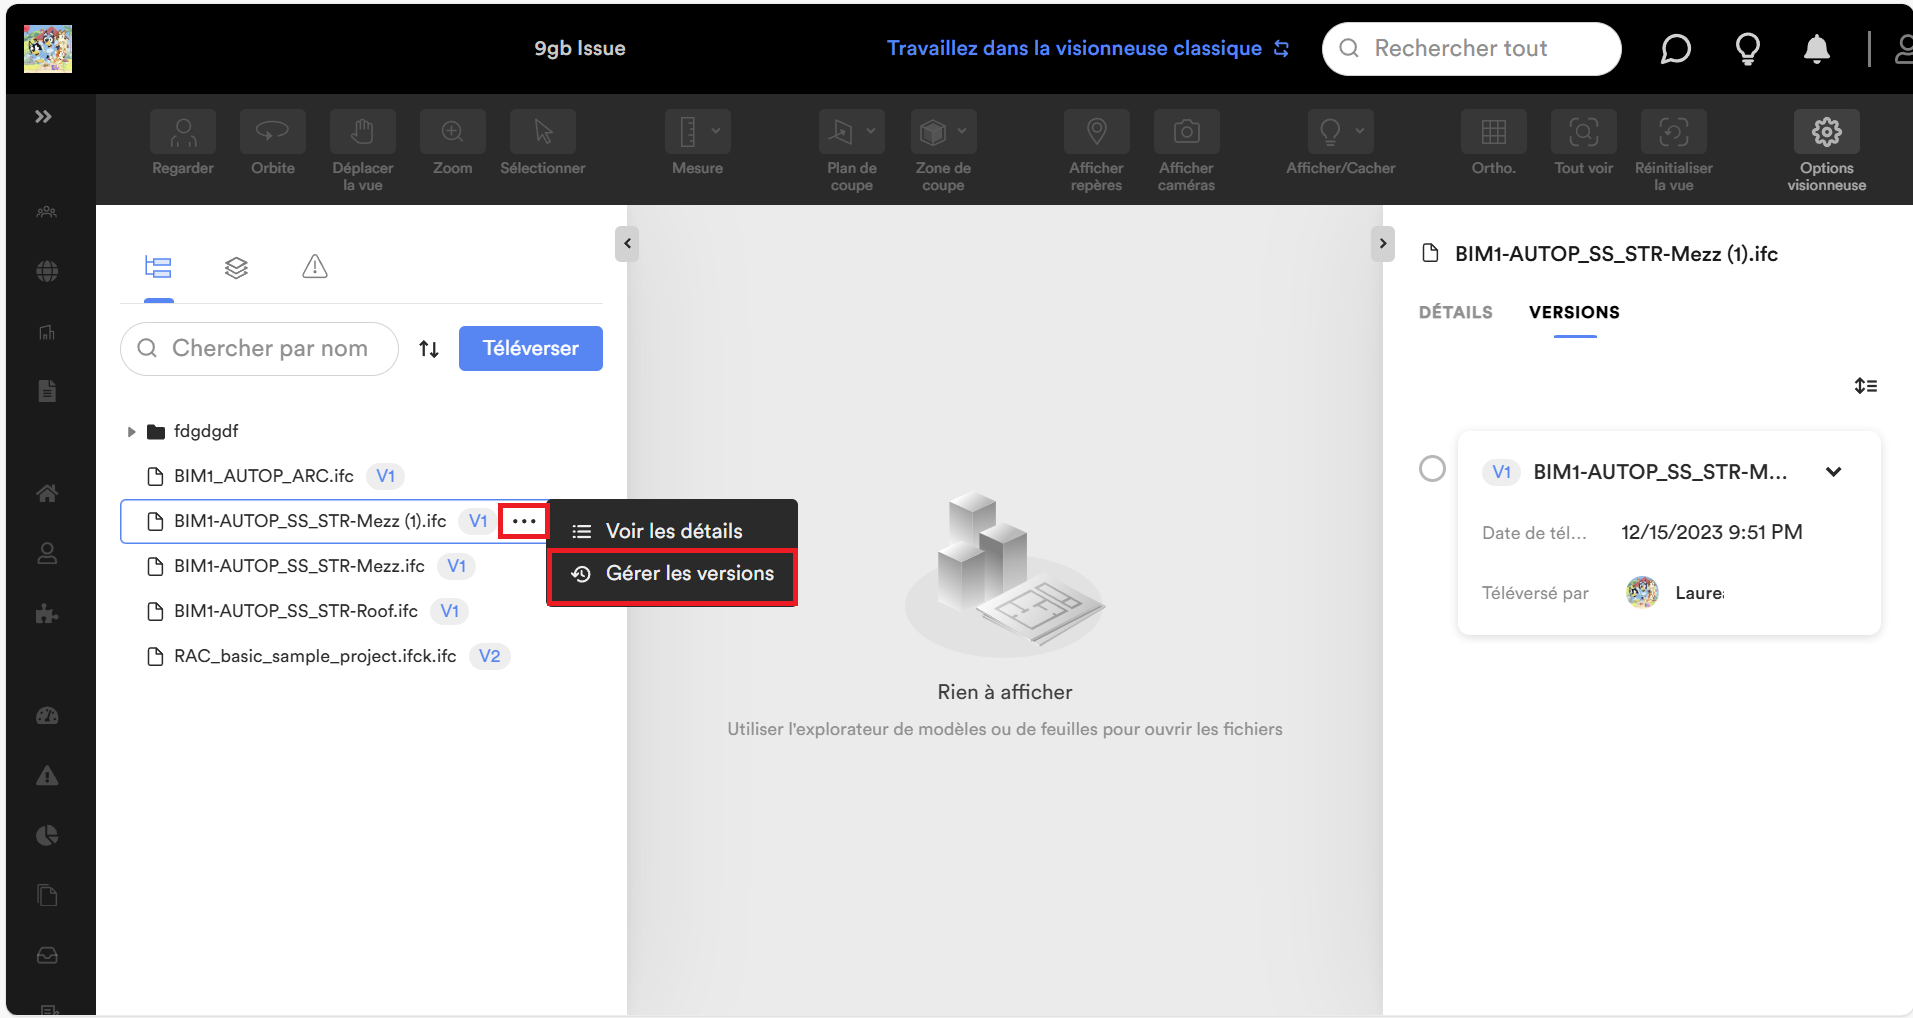Click the sort arrows next to search
This screenshot has width=1913, height=1018.
(x=429, y=349)
